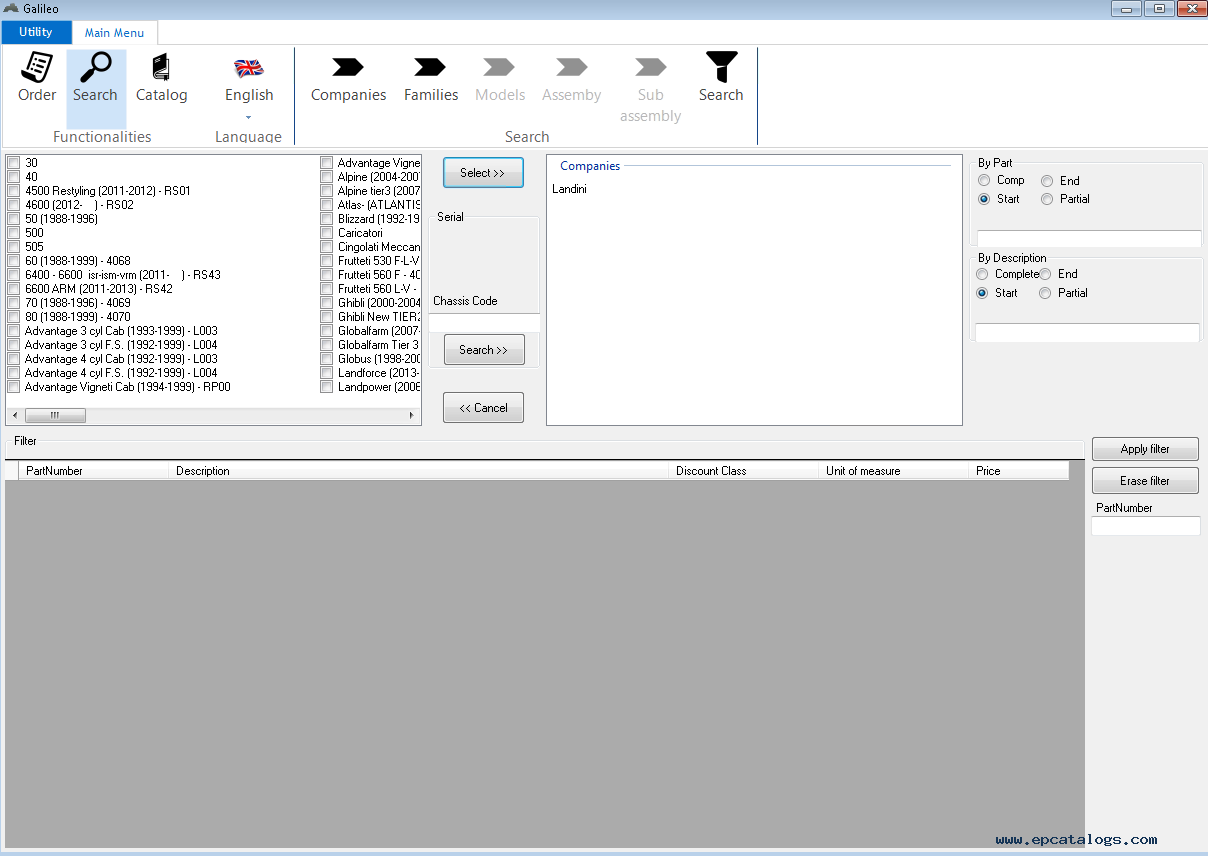Select Comp radio under By Part
The image size is (1208, 856).
tap(984, 181)
